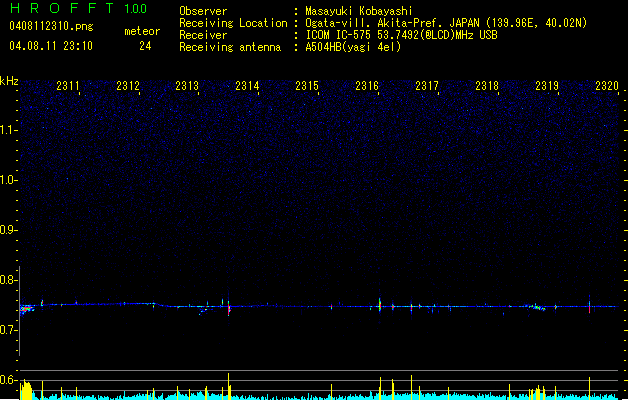Click the 2313 time axis marker
The width and height of the screenshot is (629, 400).
(187, 85)
